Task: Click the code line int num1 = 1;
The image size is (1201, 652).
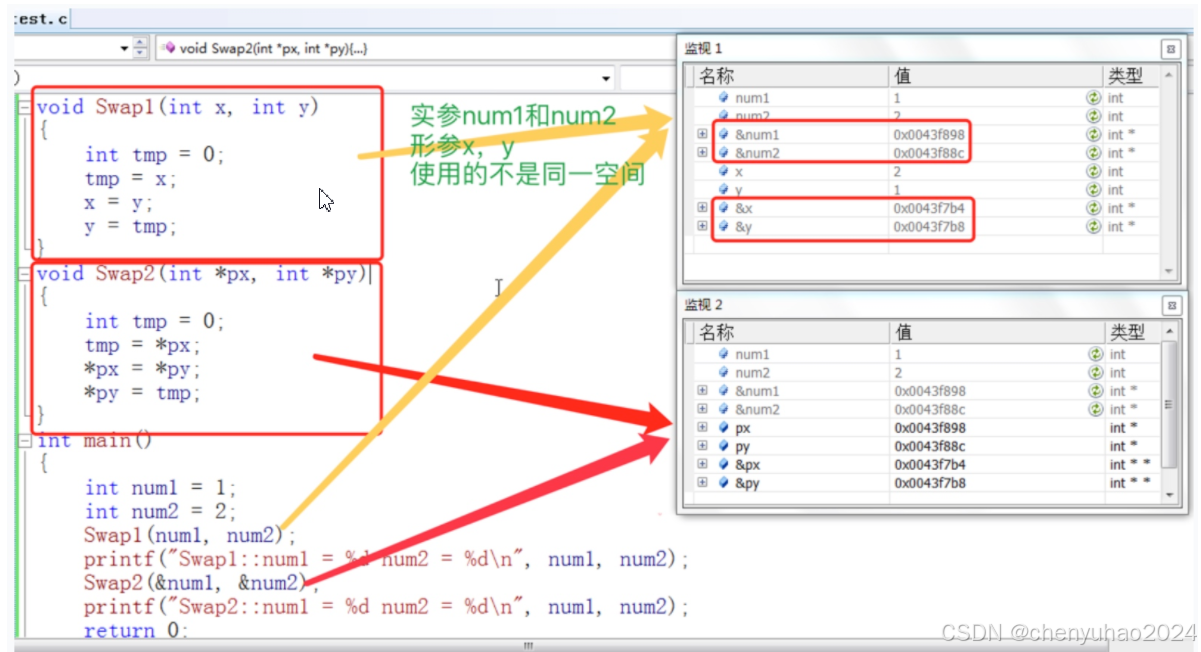Action: [x=160, y=488]
